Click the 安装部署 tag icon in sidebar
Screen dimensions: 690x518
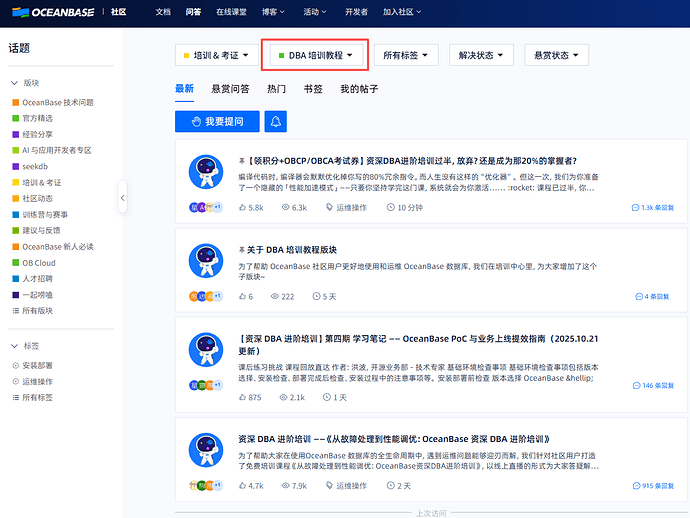pyautogui.click(x=14, y=364)
